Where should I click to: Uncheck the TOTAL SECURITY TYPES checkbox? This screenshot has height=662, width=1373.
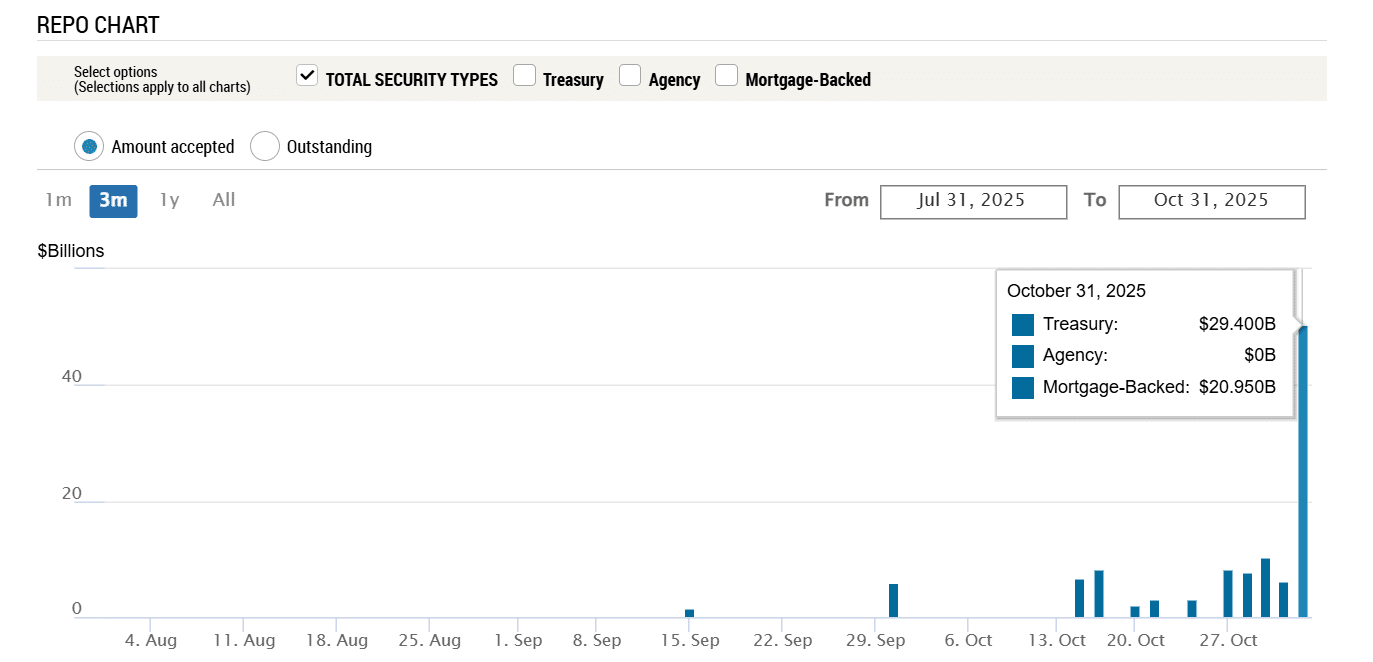307,76
